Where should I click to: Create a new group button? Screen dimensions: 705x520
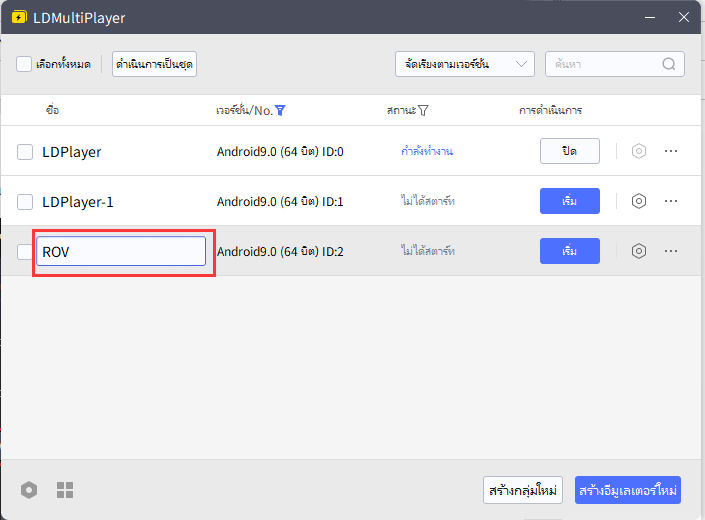523,490
